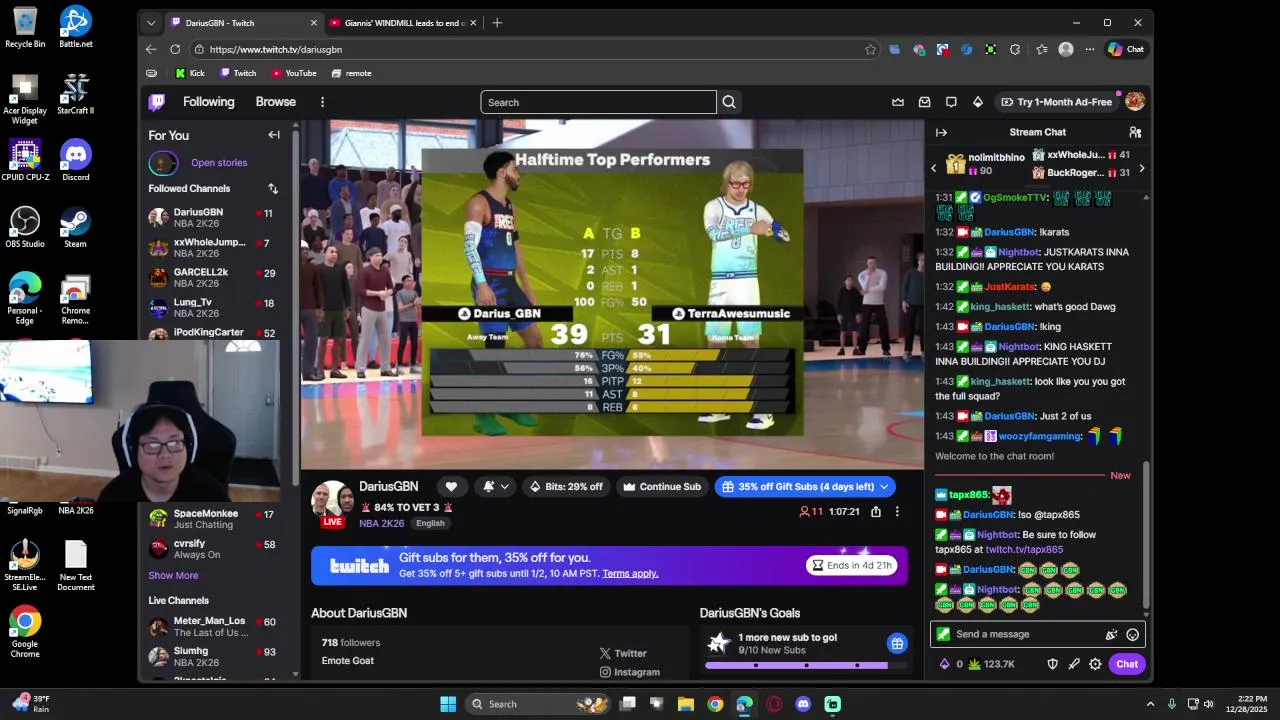1280x720 pixels.
Task: Open Twitch top nav more dots menu
Action: [x=322, y=102]
